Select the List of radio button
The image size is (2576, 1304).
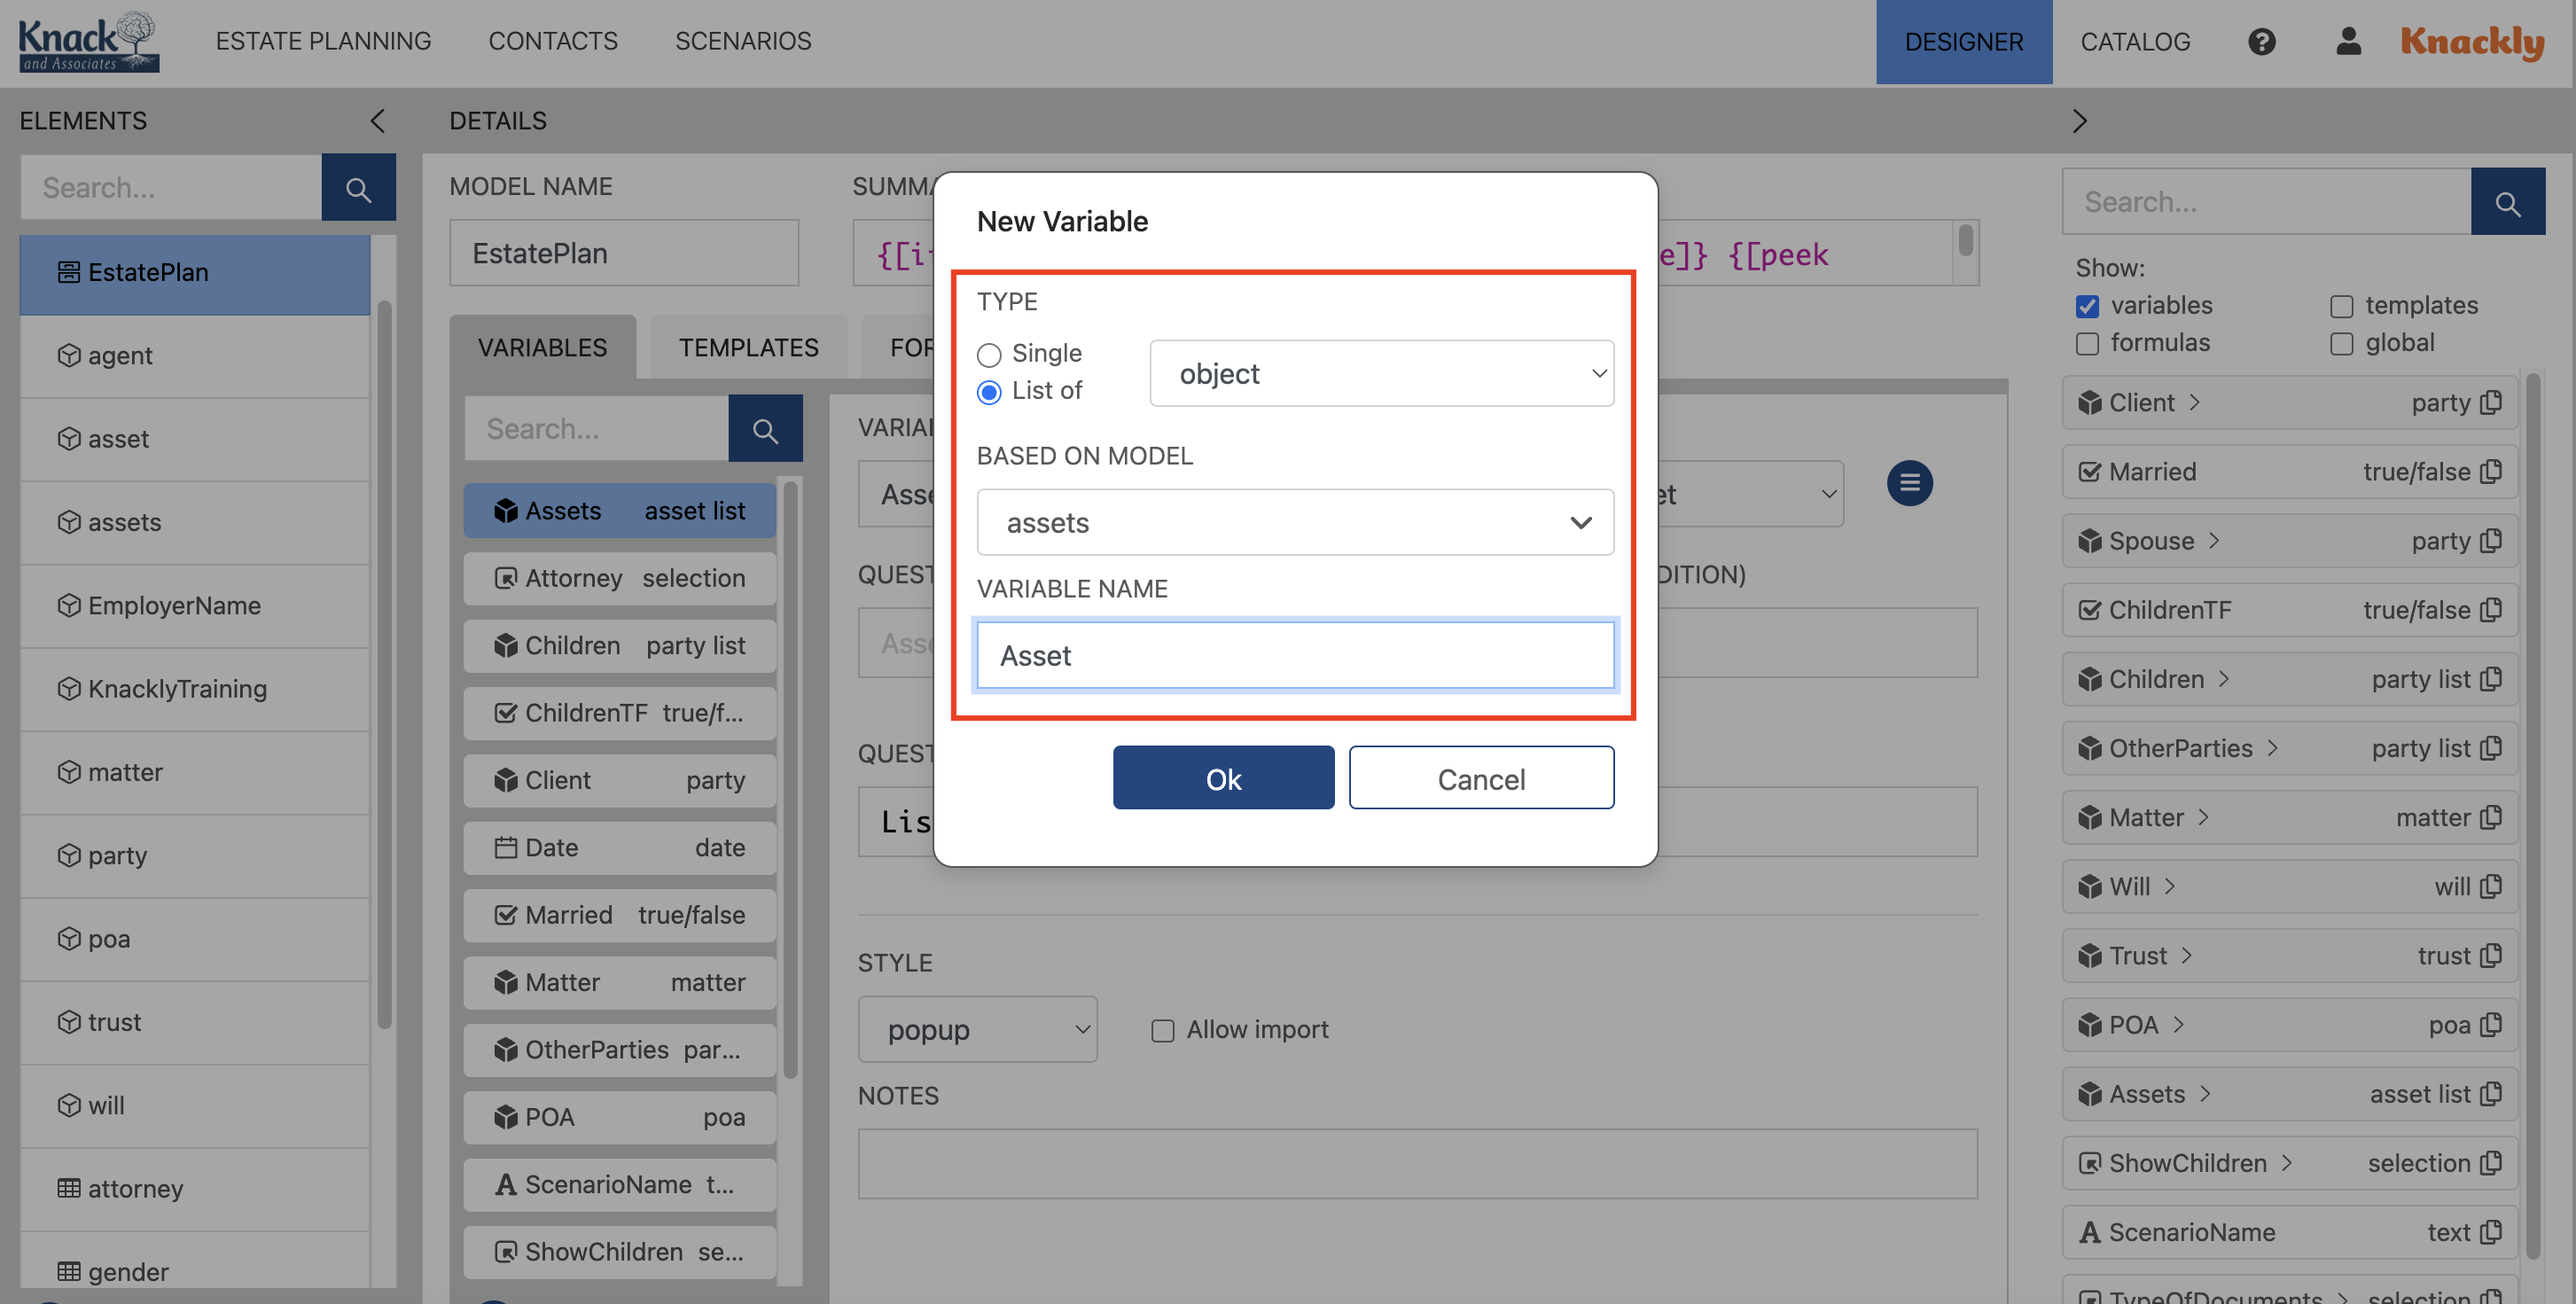click(x=988, y=392)
